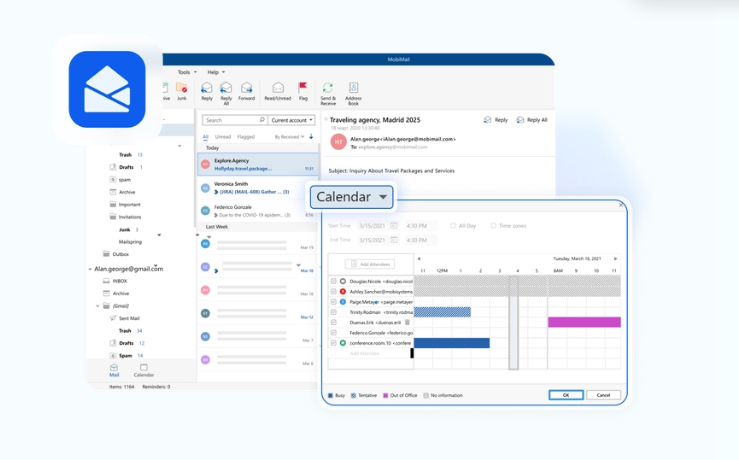
Task: Click the green status icon of conference.room.10
Action: click(x=343, y=343)
